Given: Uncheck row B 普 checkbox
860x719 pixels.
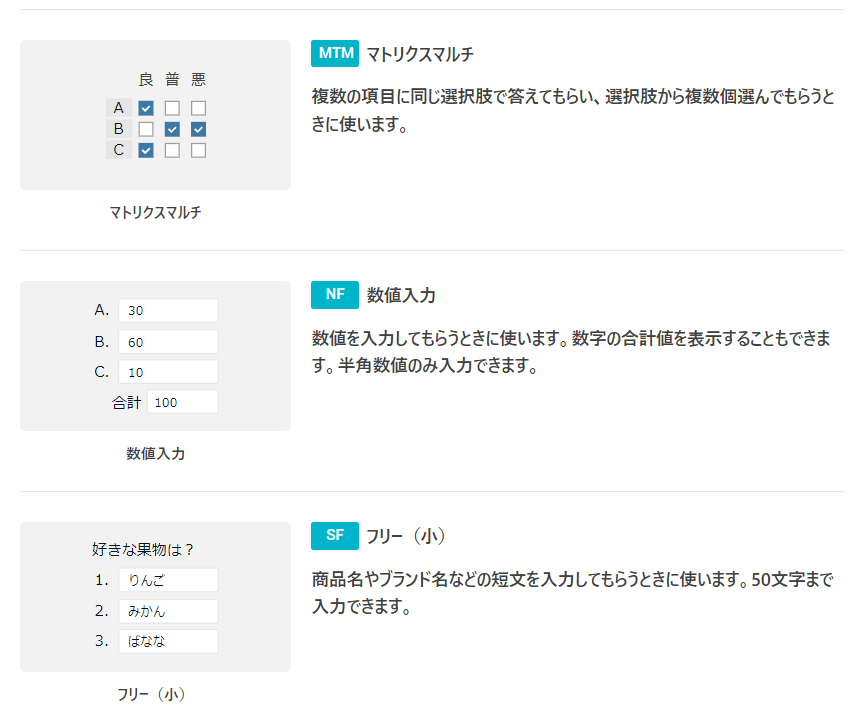Looking at the screenshot, I should tap(172, 129).
